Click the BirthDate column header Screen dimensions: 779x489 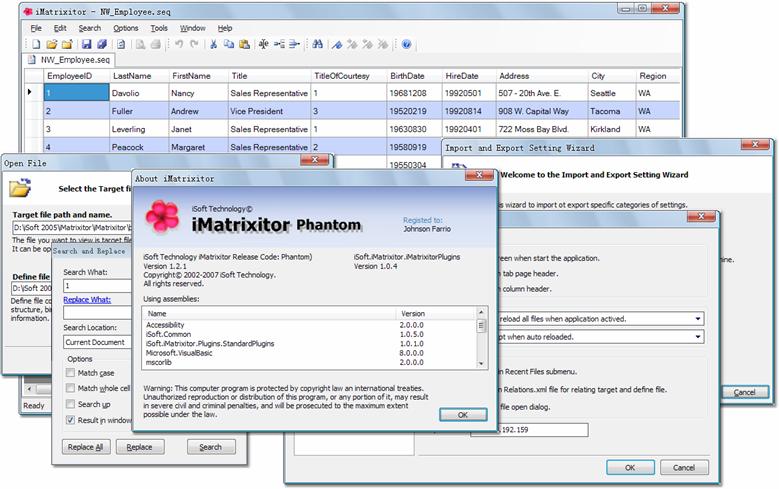click(x=414, y=76)
